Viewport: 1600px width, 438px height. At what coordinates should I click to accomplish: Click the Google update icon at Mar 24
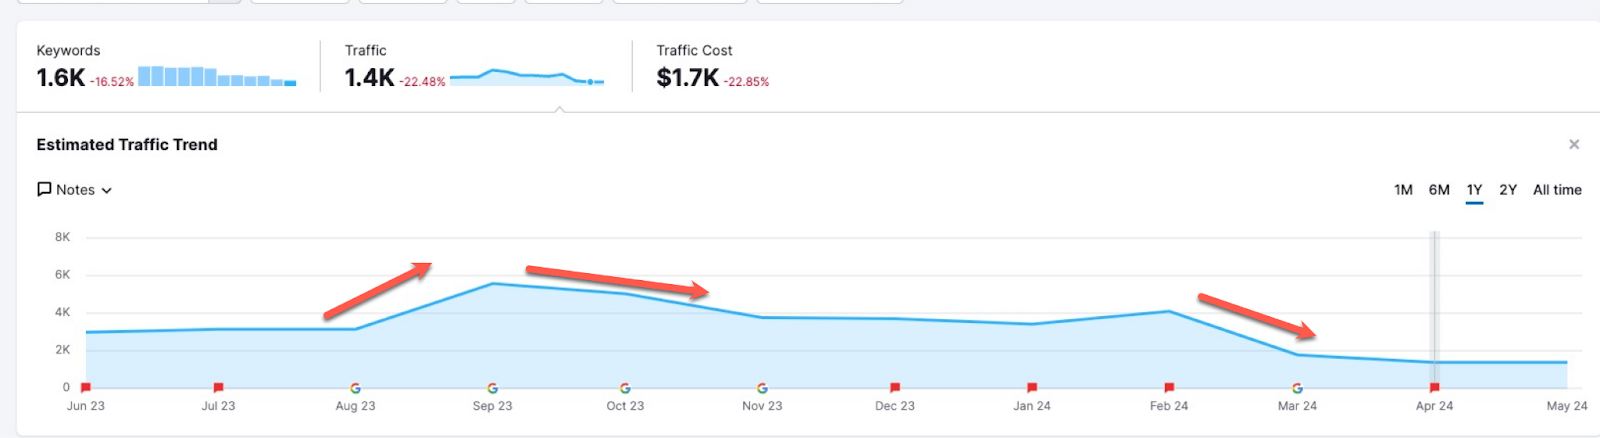coord(1297,388)
